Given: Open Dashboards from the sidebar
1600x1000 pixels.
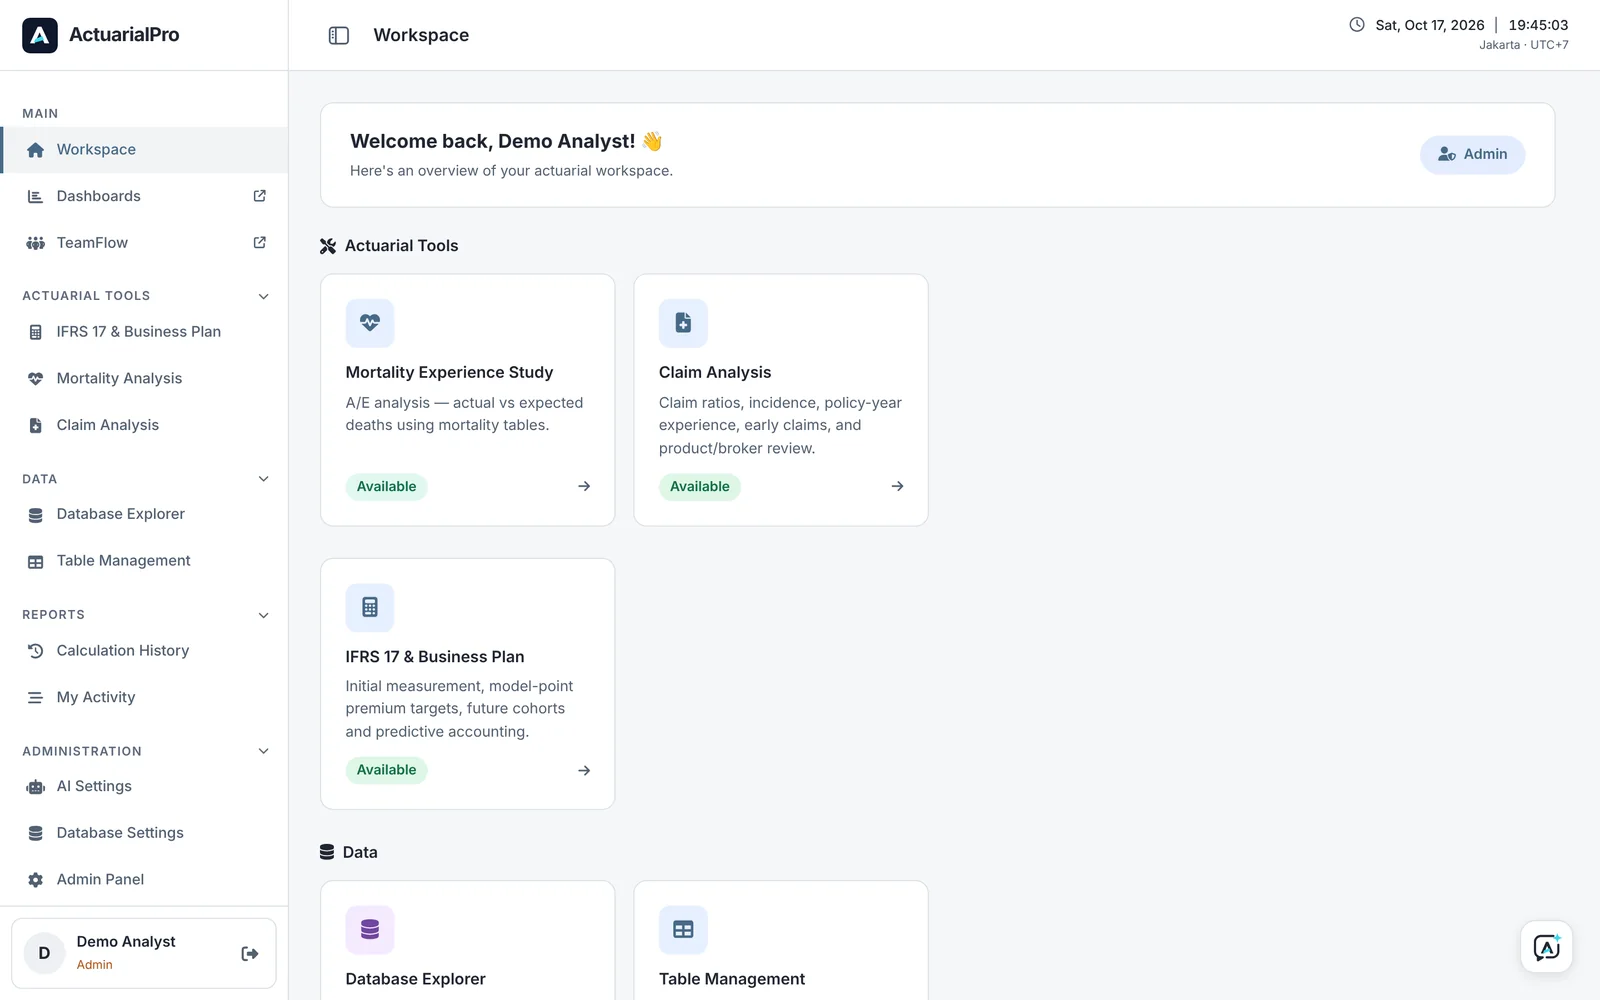Looking at the screenshot, I should [144, 196].
